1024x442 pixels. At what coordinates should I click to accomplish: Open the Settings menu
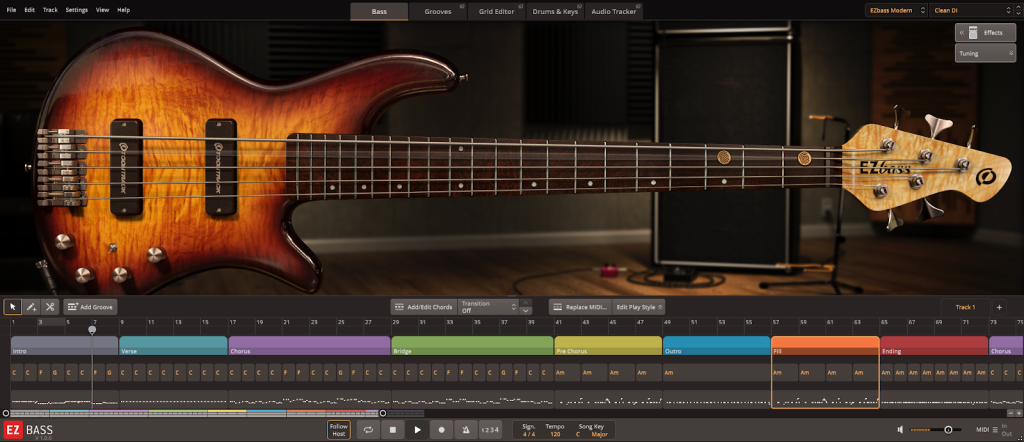76,9
